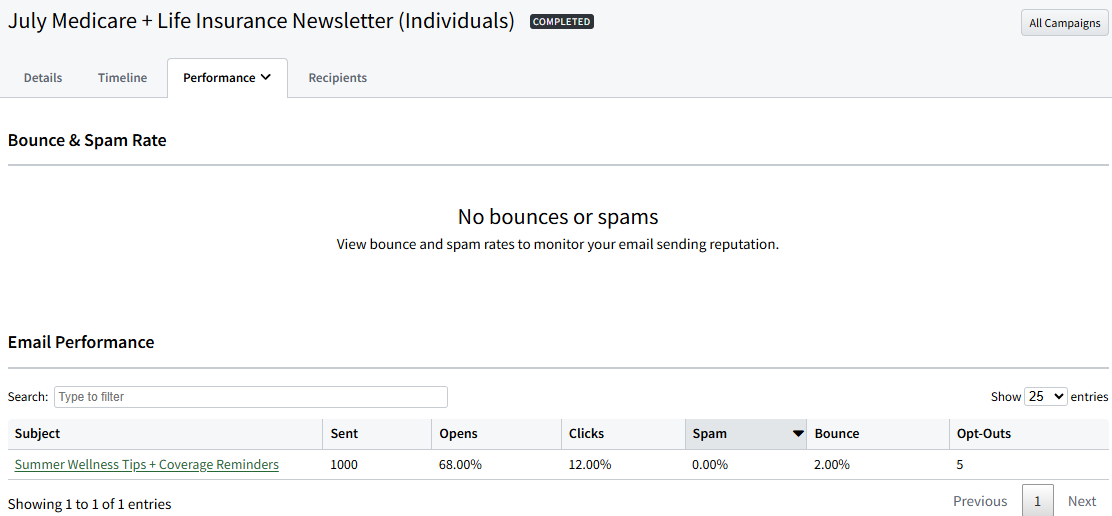
Task: Click the 'No bounces or spams' message
Action: [x=558, y=216]
